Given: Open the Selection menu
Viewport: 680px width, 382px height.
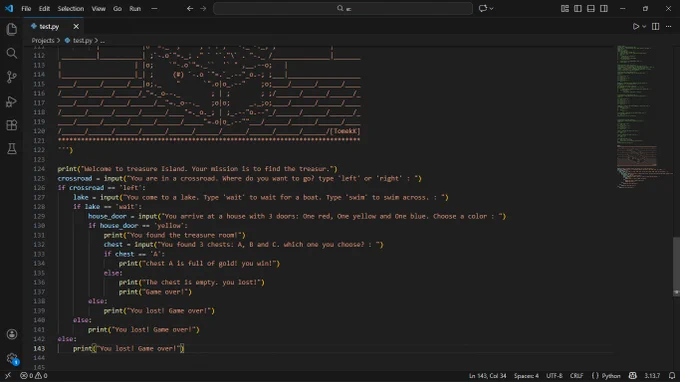Looking at the screenshot, I should tap(71, 8).
